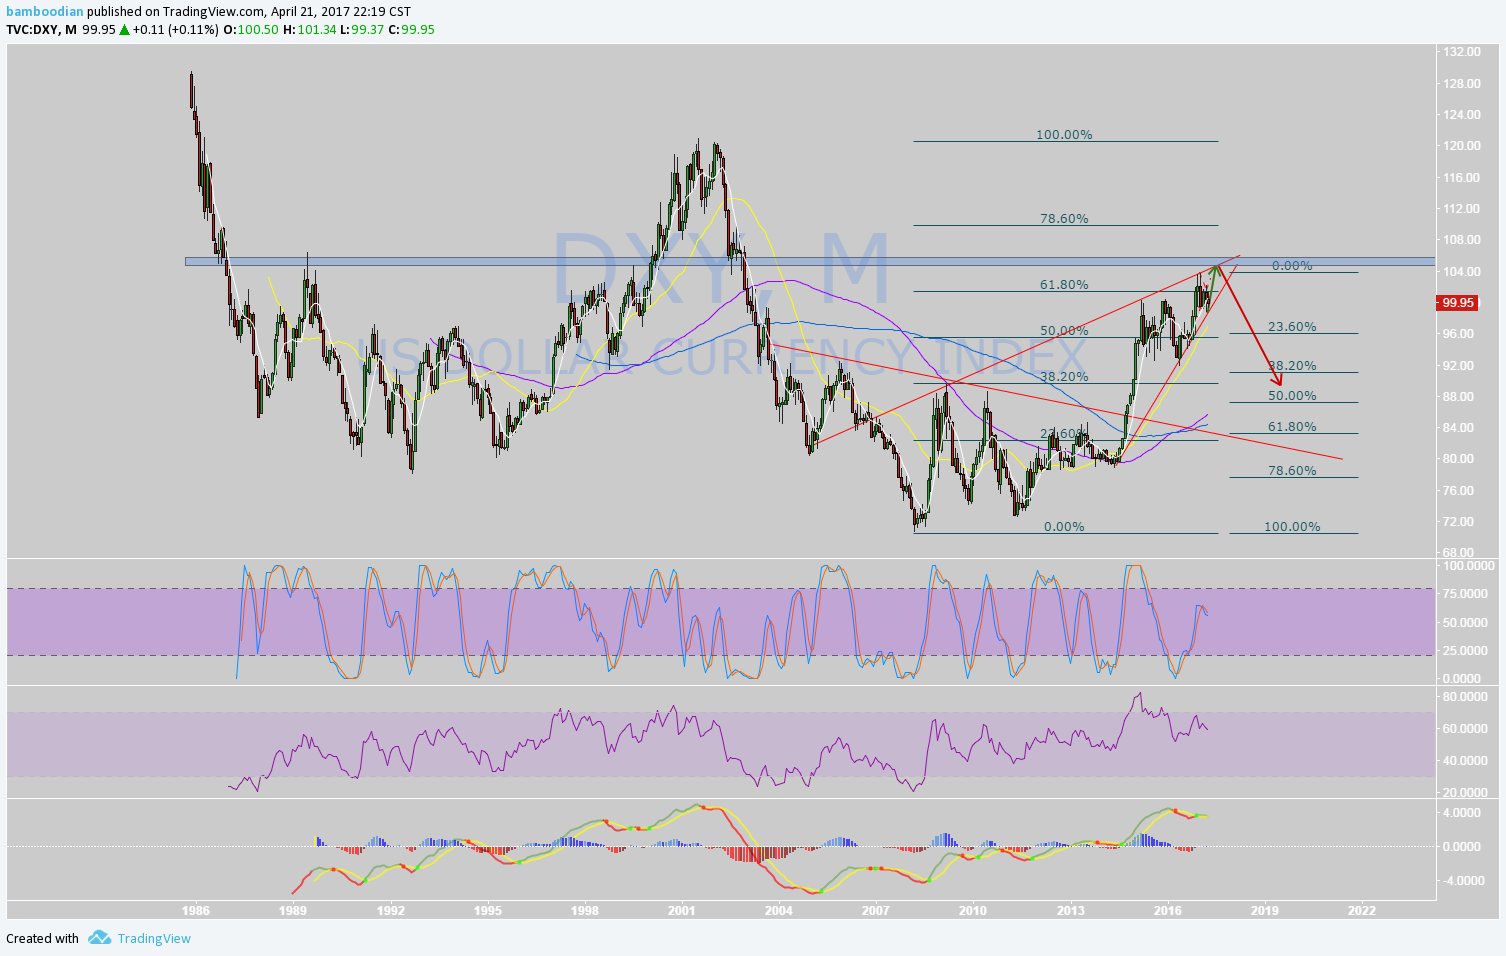
Task: Click the 2016 year label on time axis
Action: point(1168,911)
